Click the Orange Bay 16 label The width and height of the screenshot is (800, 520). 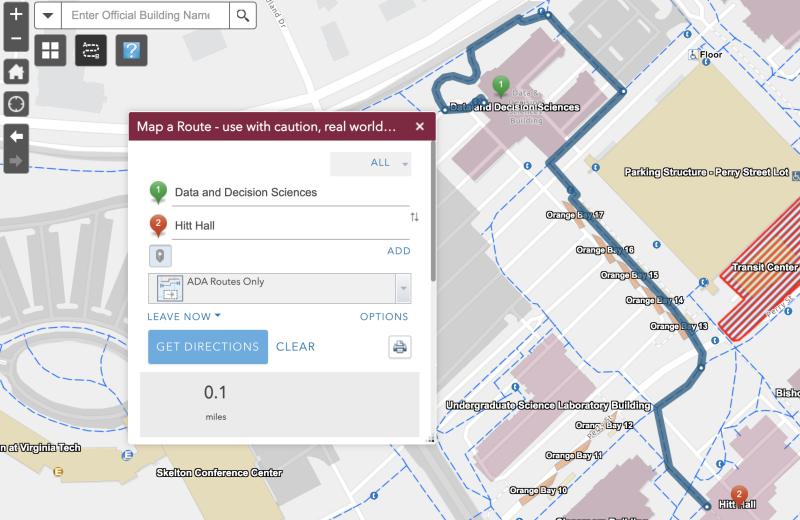tap(605, 250)
